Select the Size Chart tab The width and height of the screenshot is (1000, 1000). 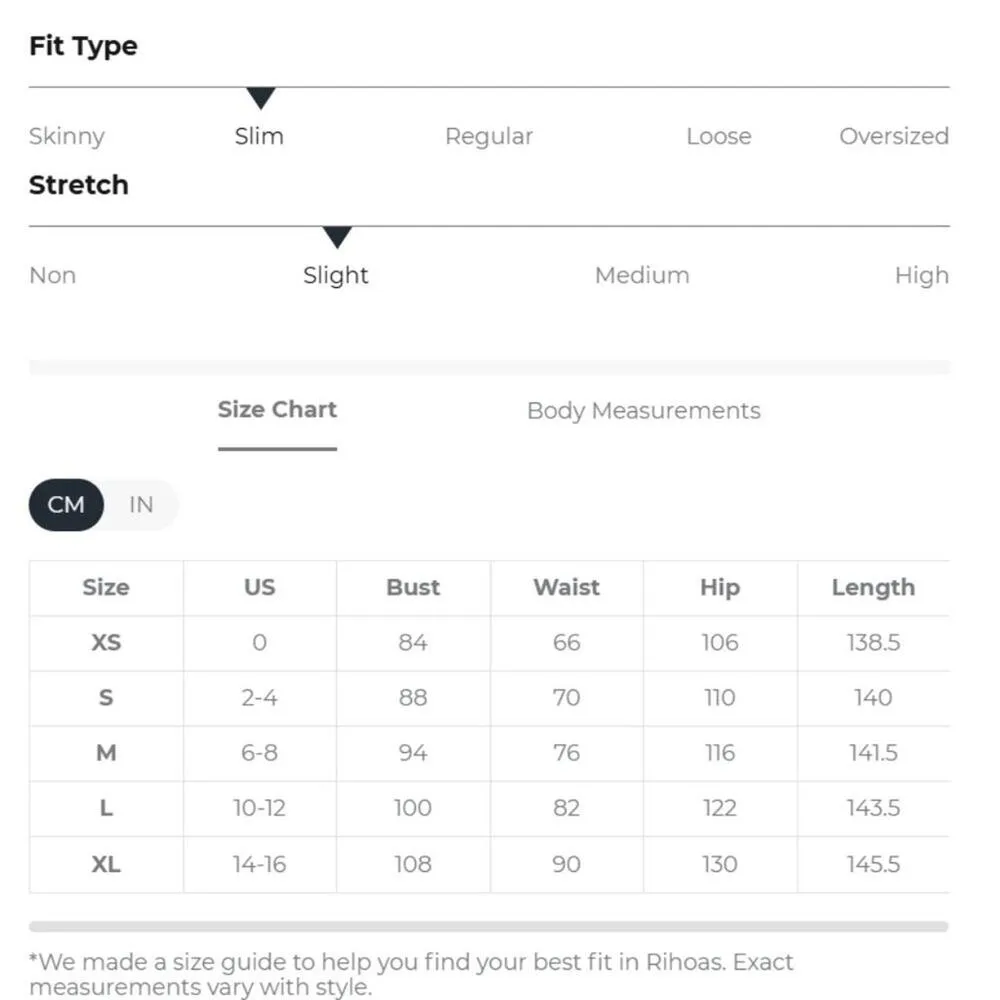[x=277, y=410]
